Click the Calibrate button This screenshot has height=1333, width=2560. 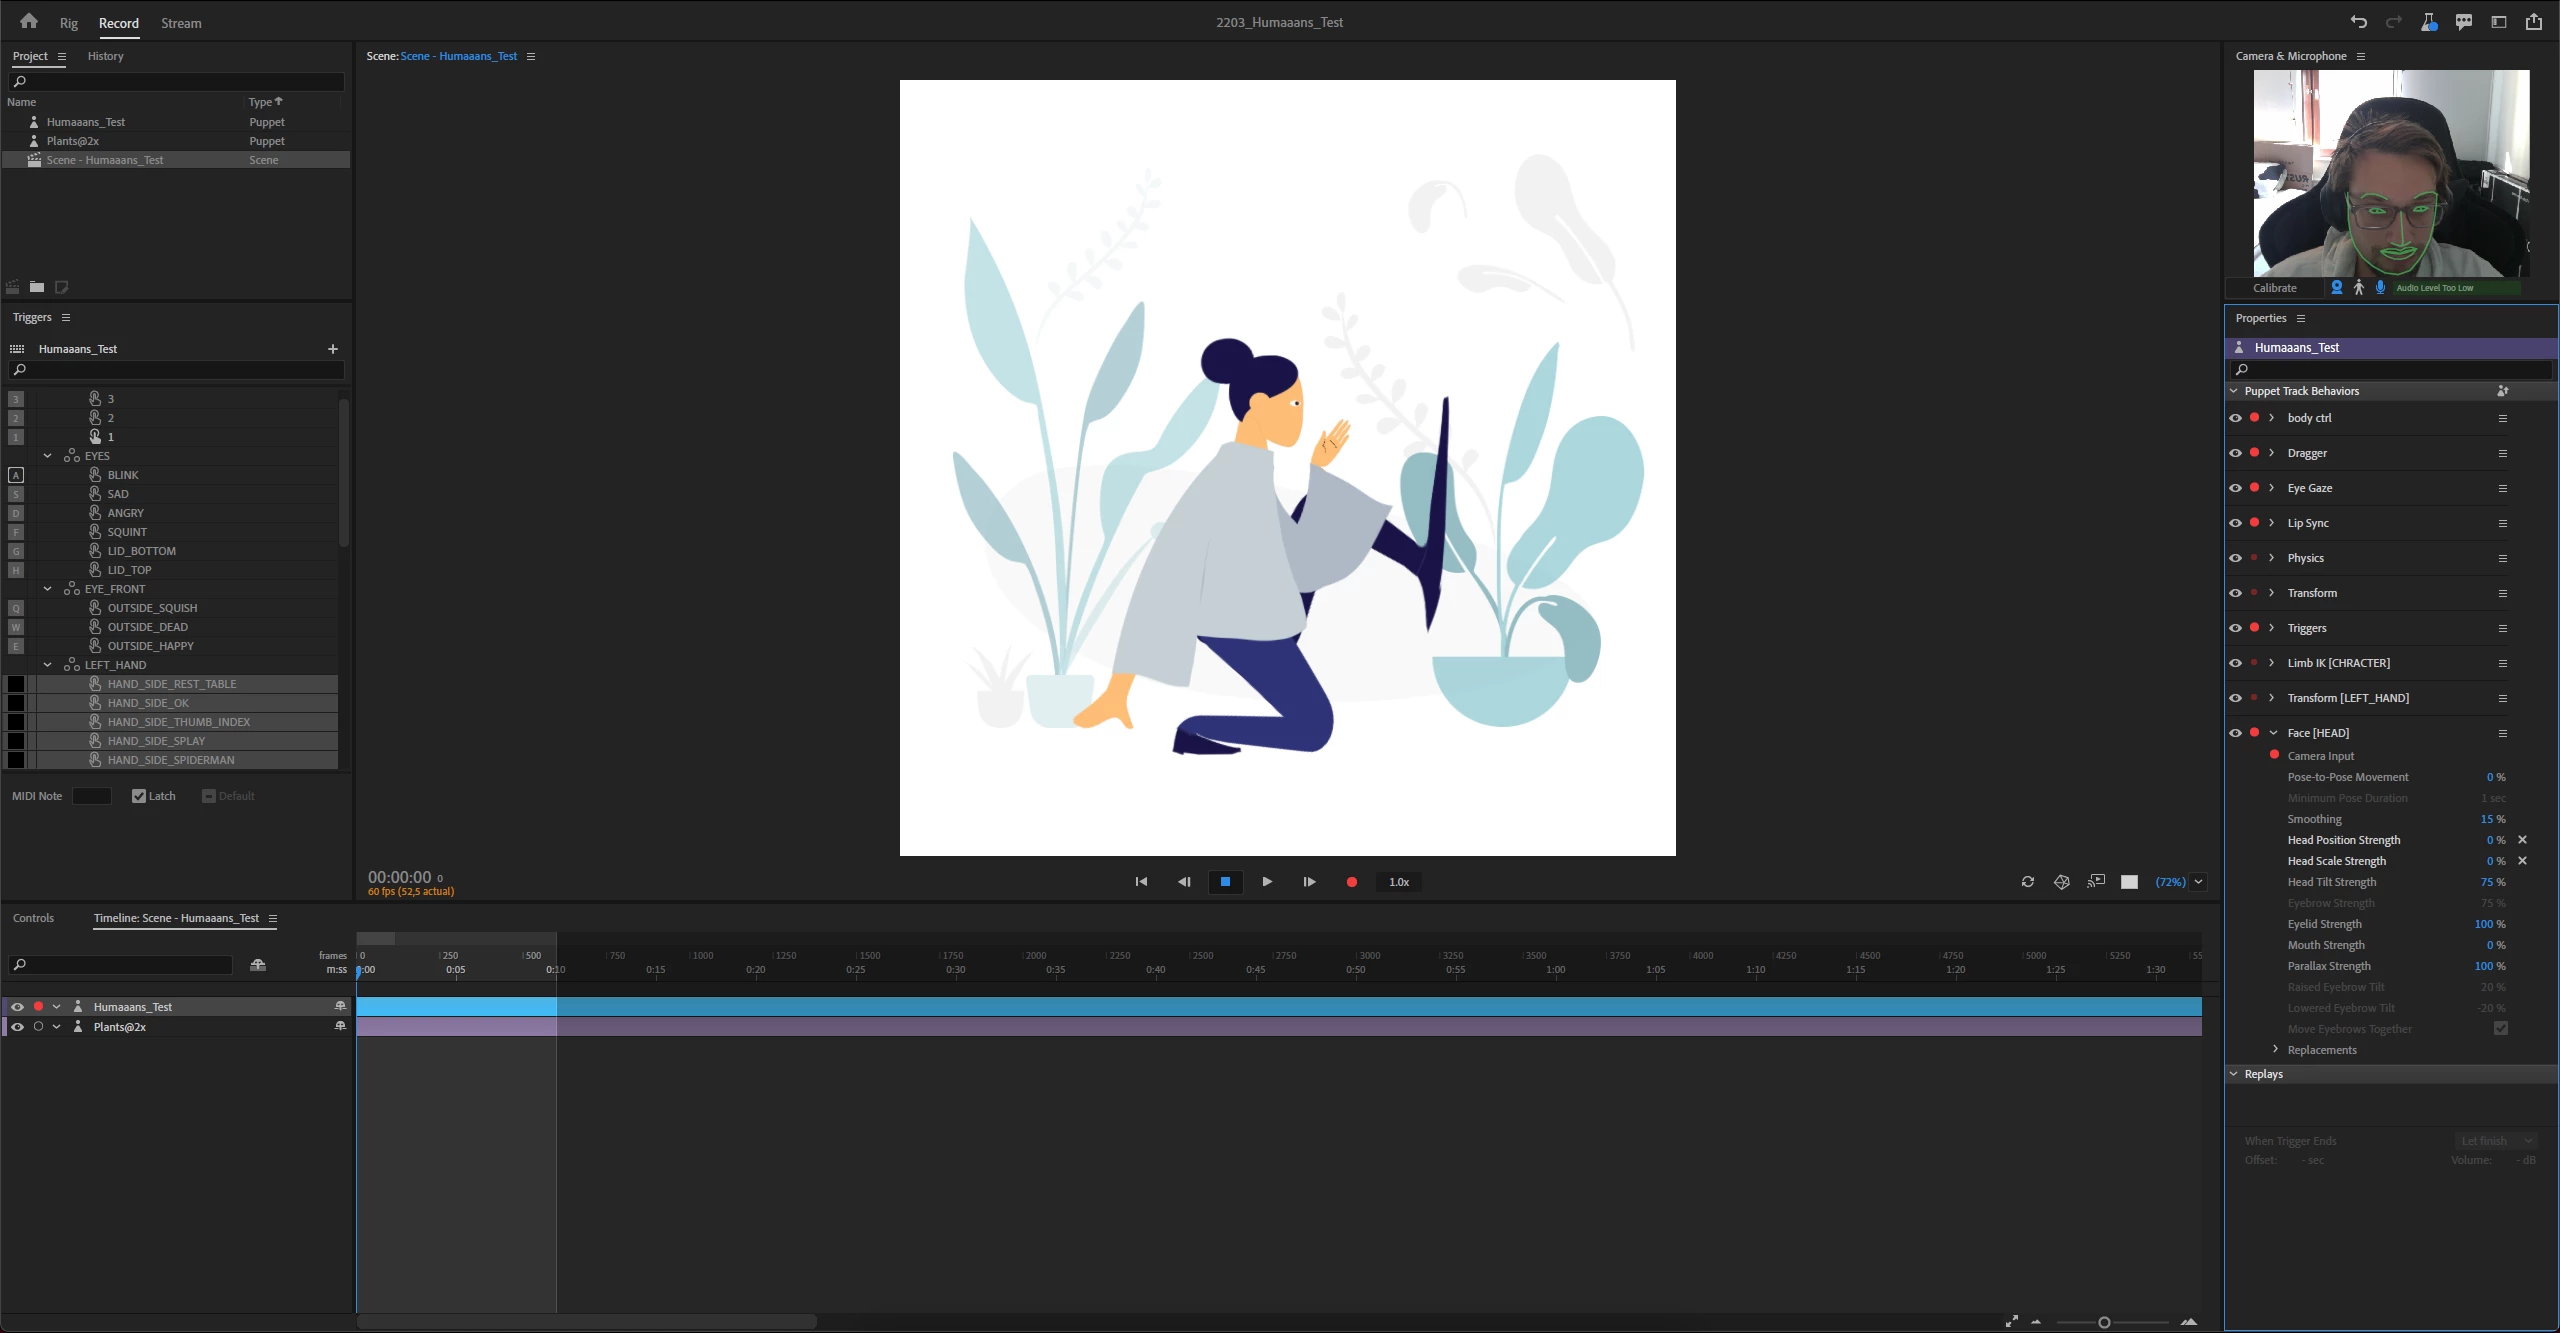(x=2275, y=288)
